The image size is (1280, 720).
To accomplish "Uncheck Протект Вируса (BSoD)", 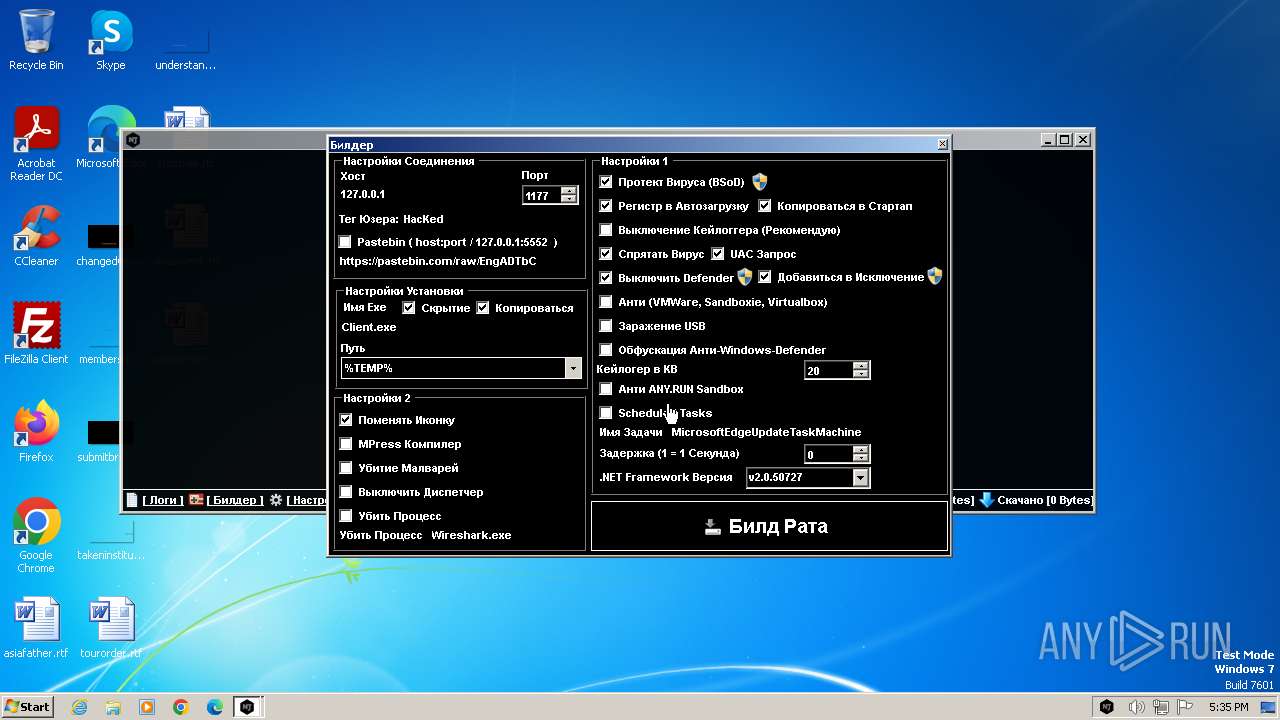I will point(606,182).
